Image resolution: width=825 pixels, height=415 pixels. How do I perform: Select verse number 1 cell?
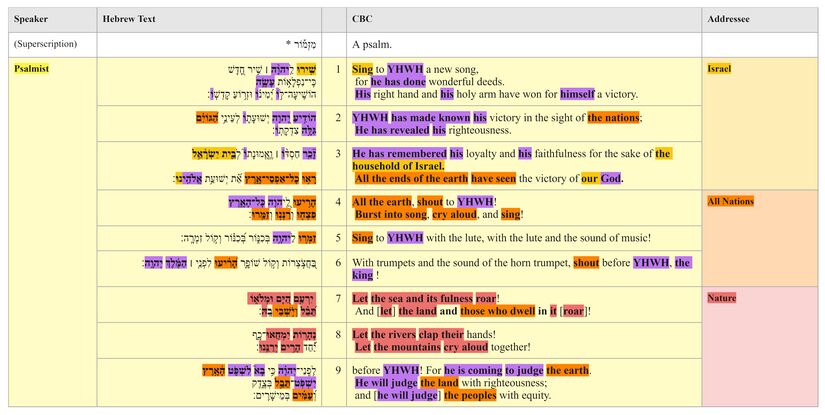pyautogui.click(x=334, y=69)
